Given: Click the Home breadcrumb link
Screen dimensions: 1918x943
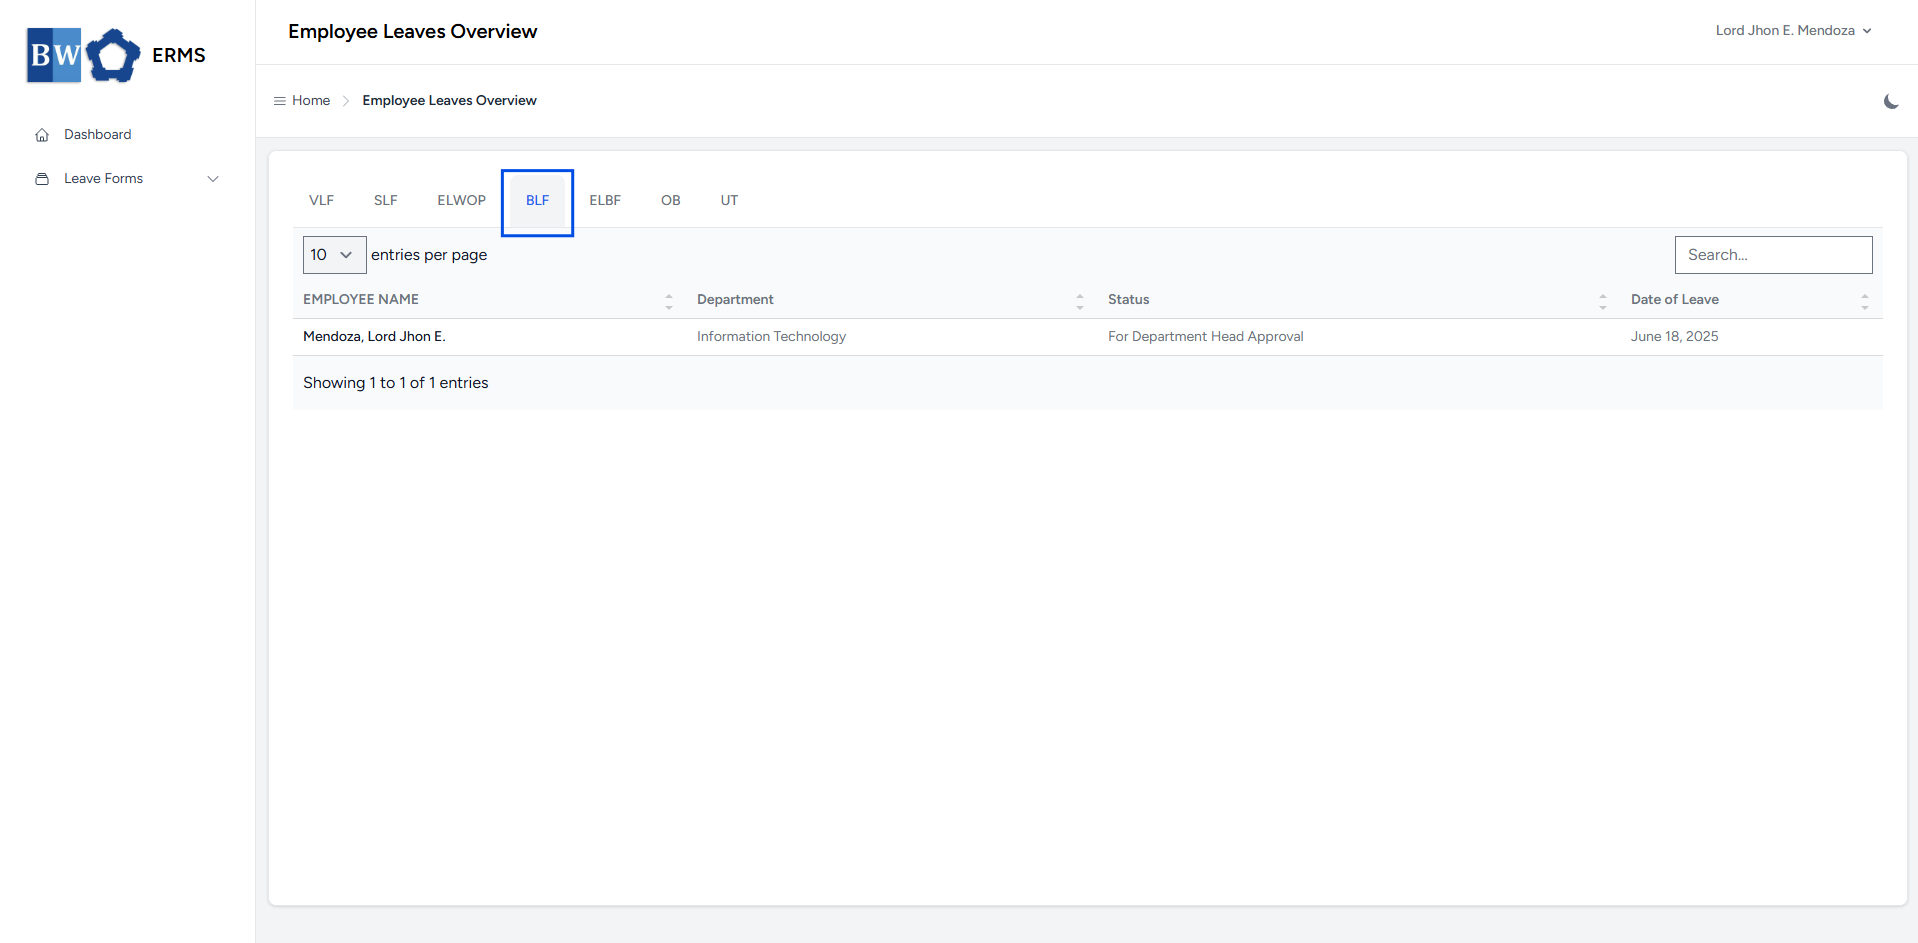Looking at the screenshot, I should 311,101.
